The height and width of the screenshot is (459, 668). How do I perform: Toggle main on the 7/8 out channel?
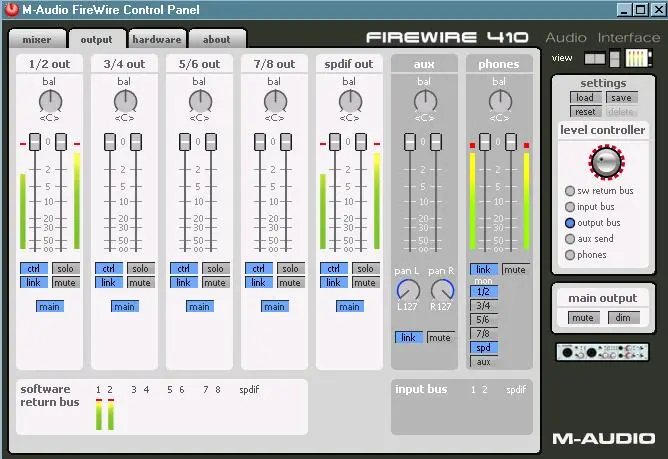(x=275, y=306)
